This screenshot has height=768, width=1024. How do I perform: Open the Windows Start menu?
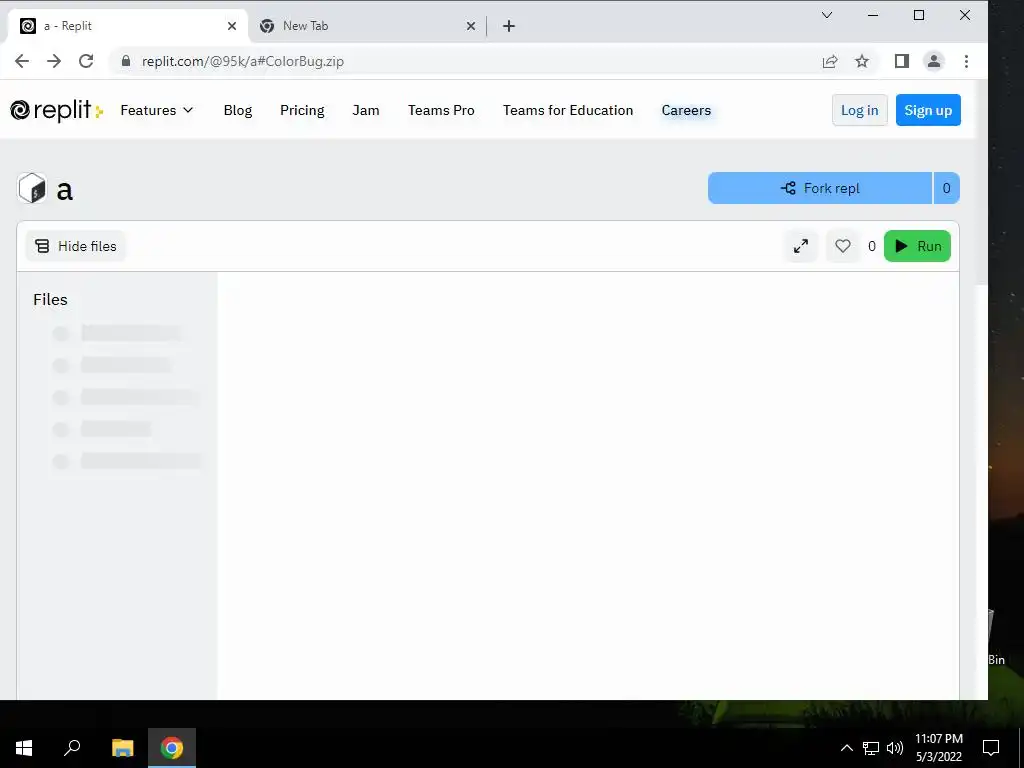[x=24, y=748]
